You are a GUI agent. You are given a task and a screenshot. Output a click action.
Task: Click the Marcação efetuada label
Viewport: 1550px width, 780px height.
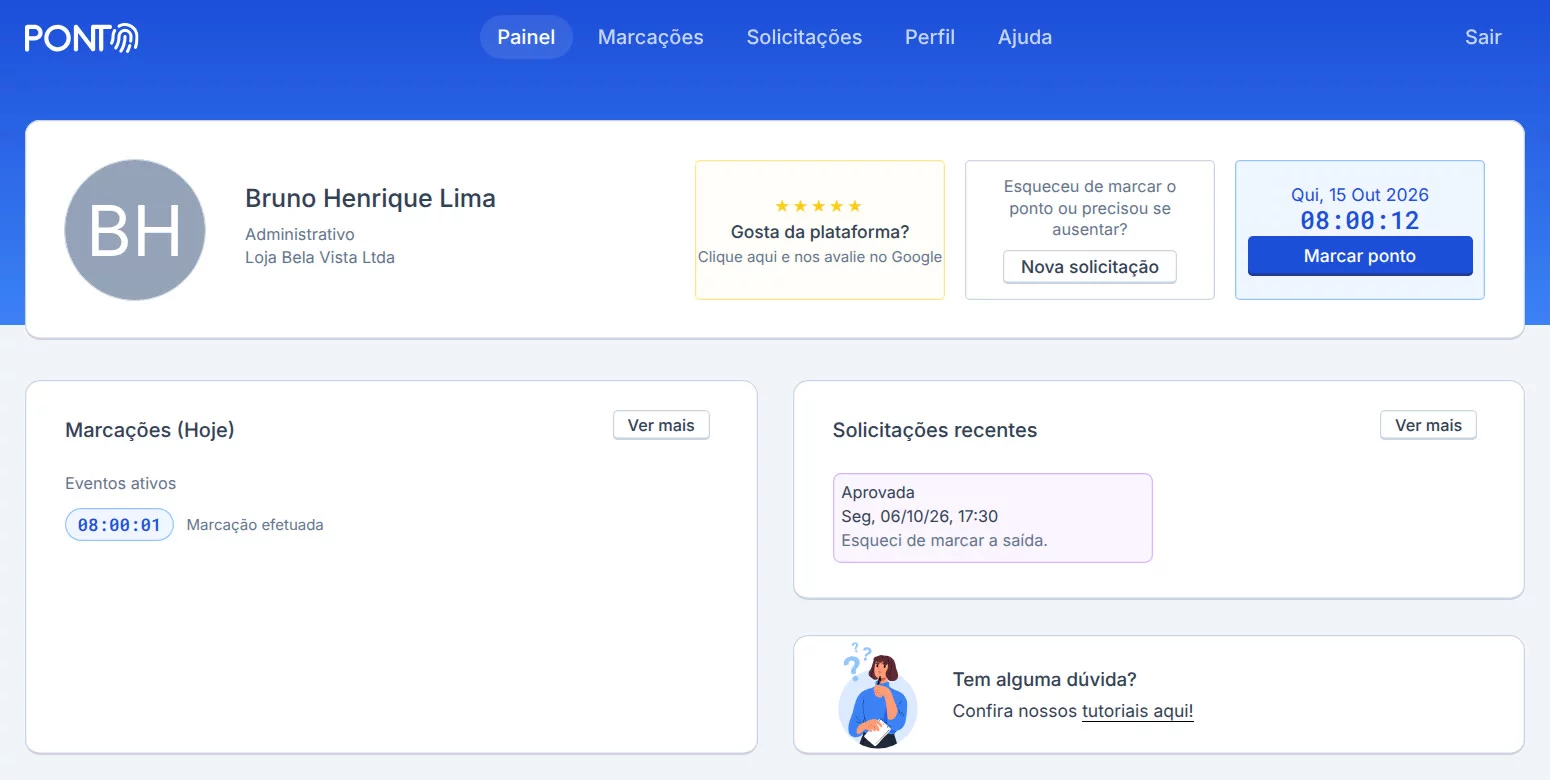tap(255, 525)
